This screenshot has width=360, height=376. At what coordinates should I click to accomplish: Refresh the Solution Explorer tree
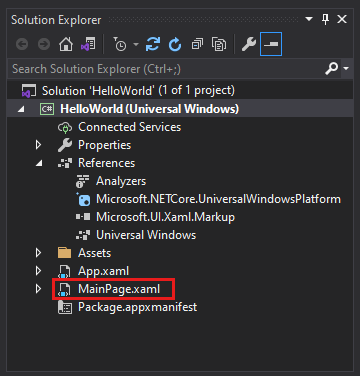tap(175, 44)
